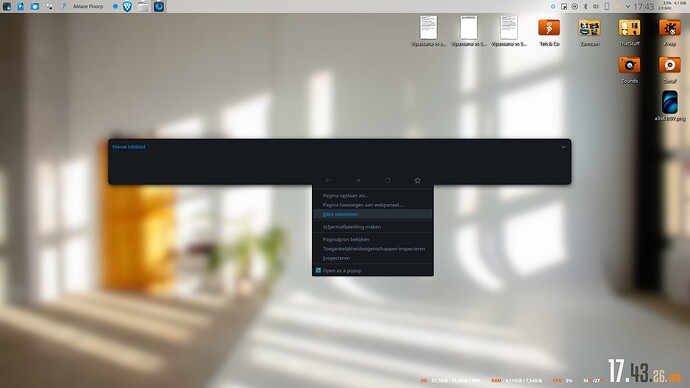Open the application launcher in the top panel
690x388 pixels.
click(7, 6)
